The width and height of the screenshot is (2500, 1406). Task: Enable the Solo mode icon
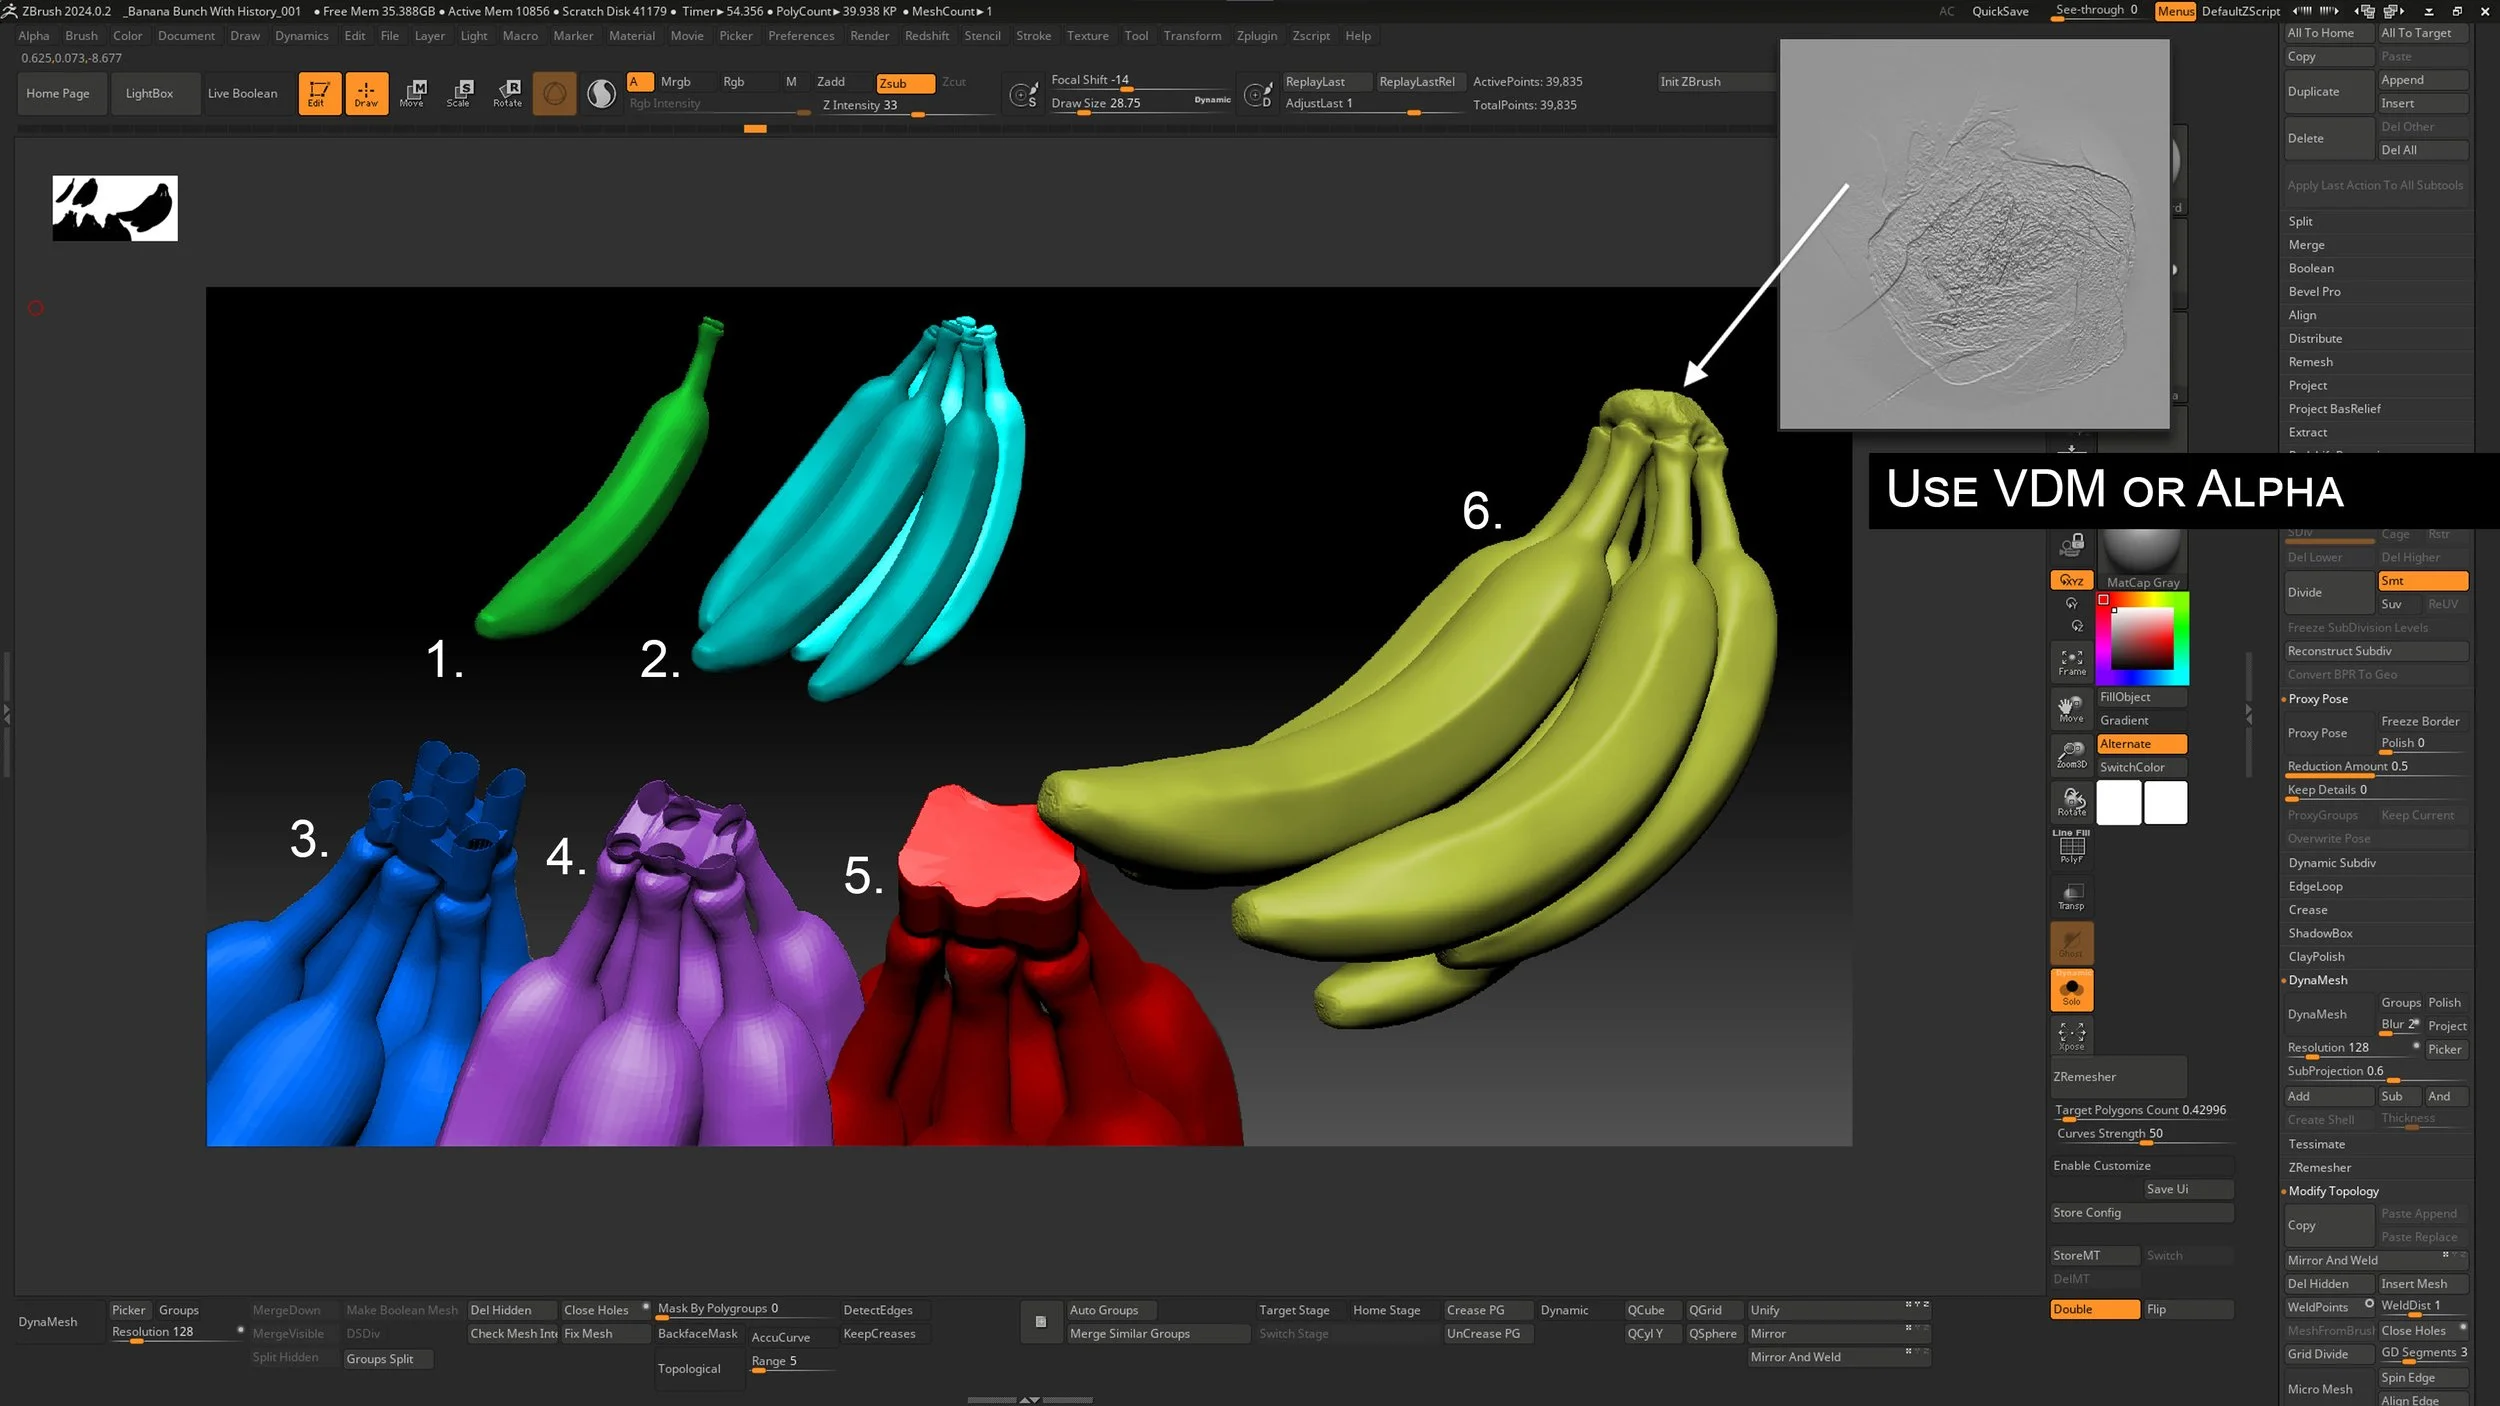pos(2071,991)
